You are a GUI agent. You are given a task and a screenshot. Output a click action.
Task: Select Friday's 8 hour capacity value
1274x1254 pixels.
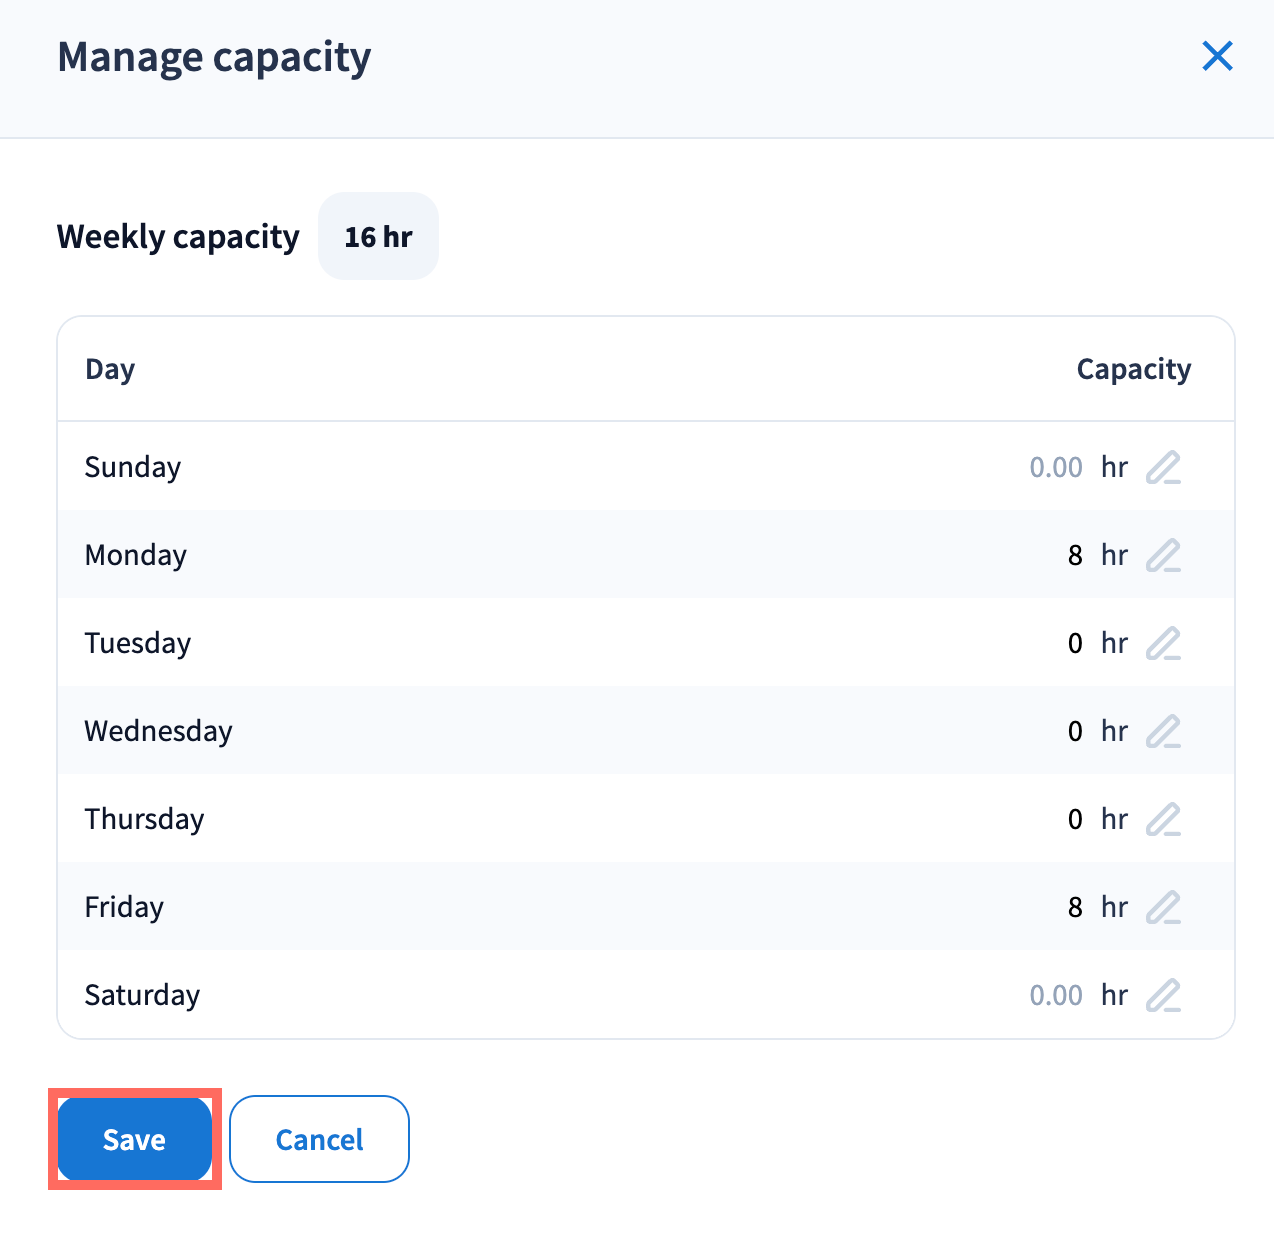(1075, 907)
